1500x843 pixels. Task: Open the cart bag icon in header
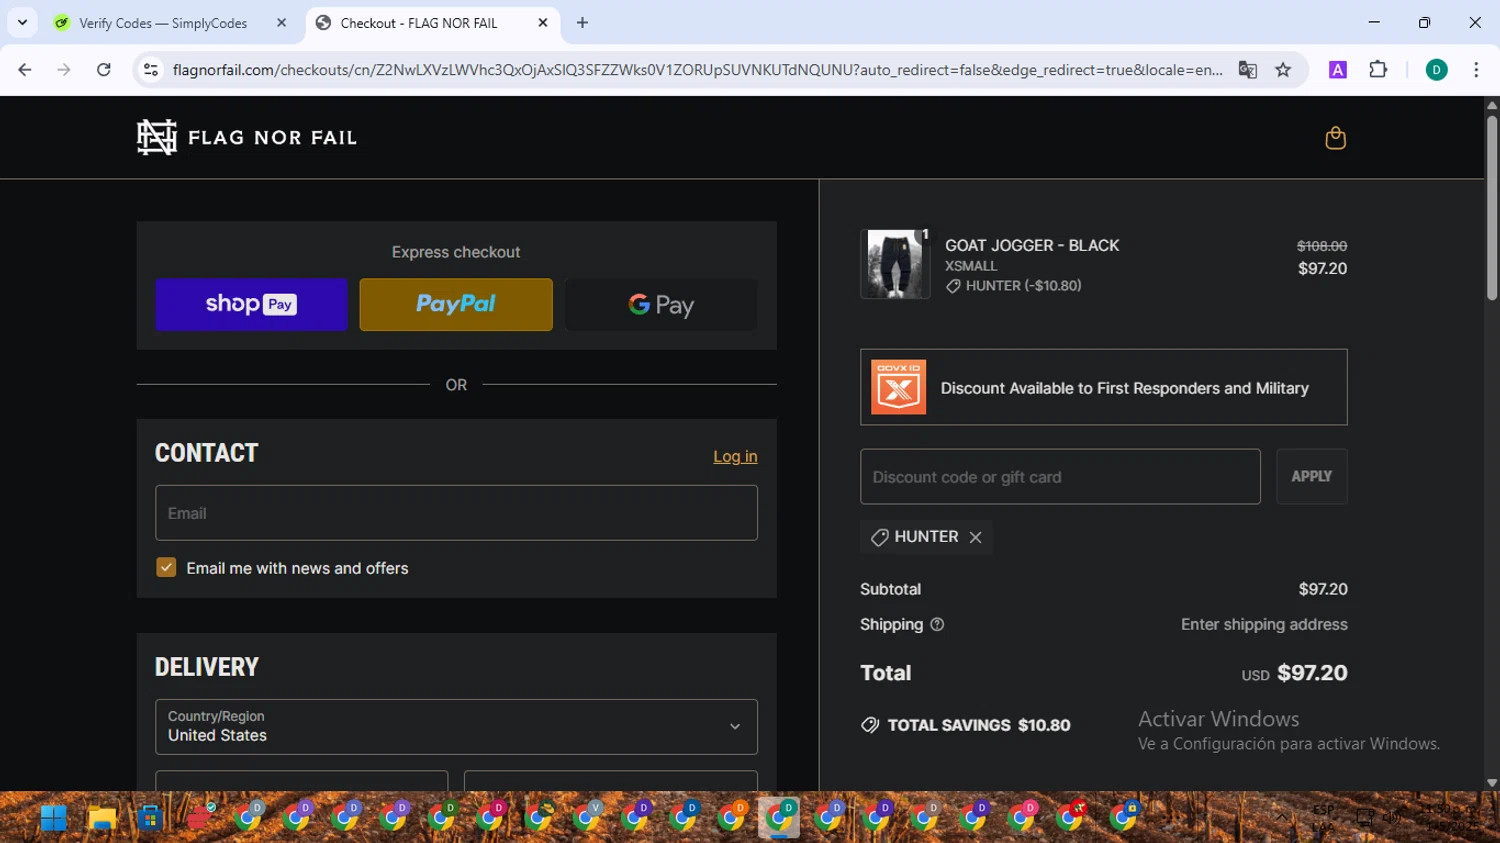1335,138
